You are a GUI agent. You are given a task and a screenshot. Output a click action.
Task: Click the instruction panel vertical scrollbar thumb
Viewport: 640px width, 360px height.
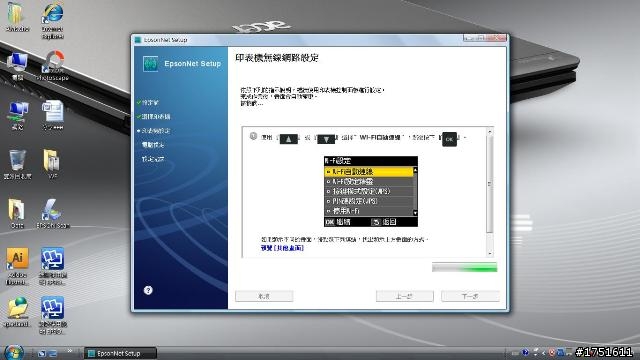(x=490, y=184)
